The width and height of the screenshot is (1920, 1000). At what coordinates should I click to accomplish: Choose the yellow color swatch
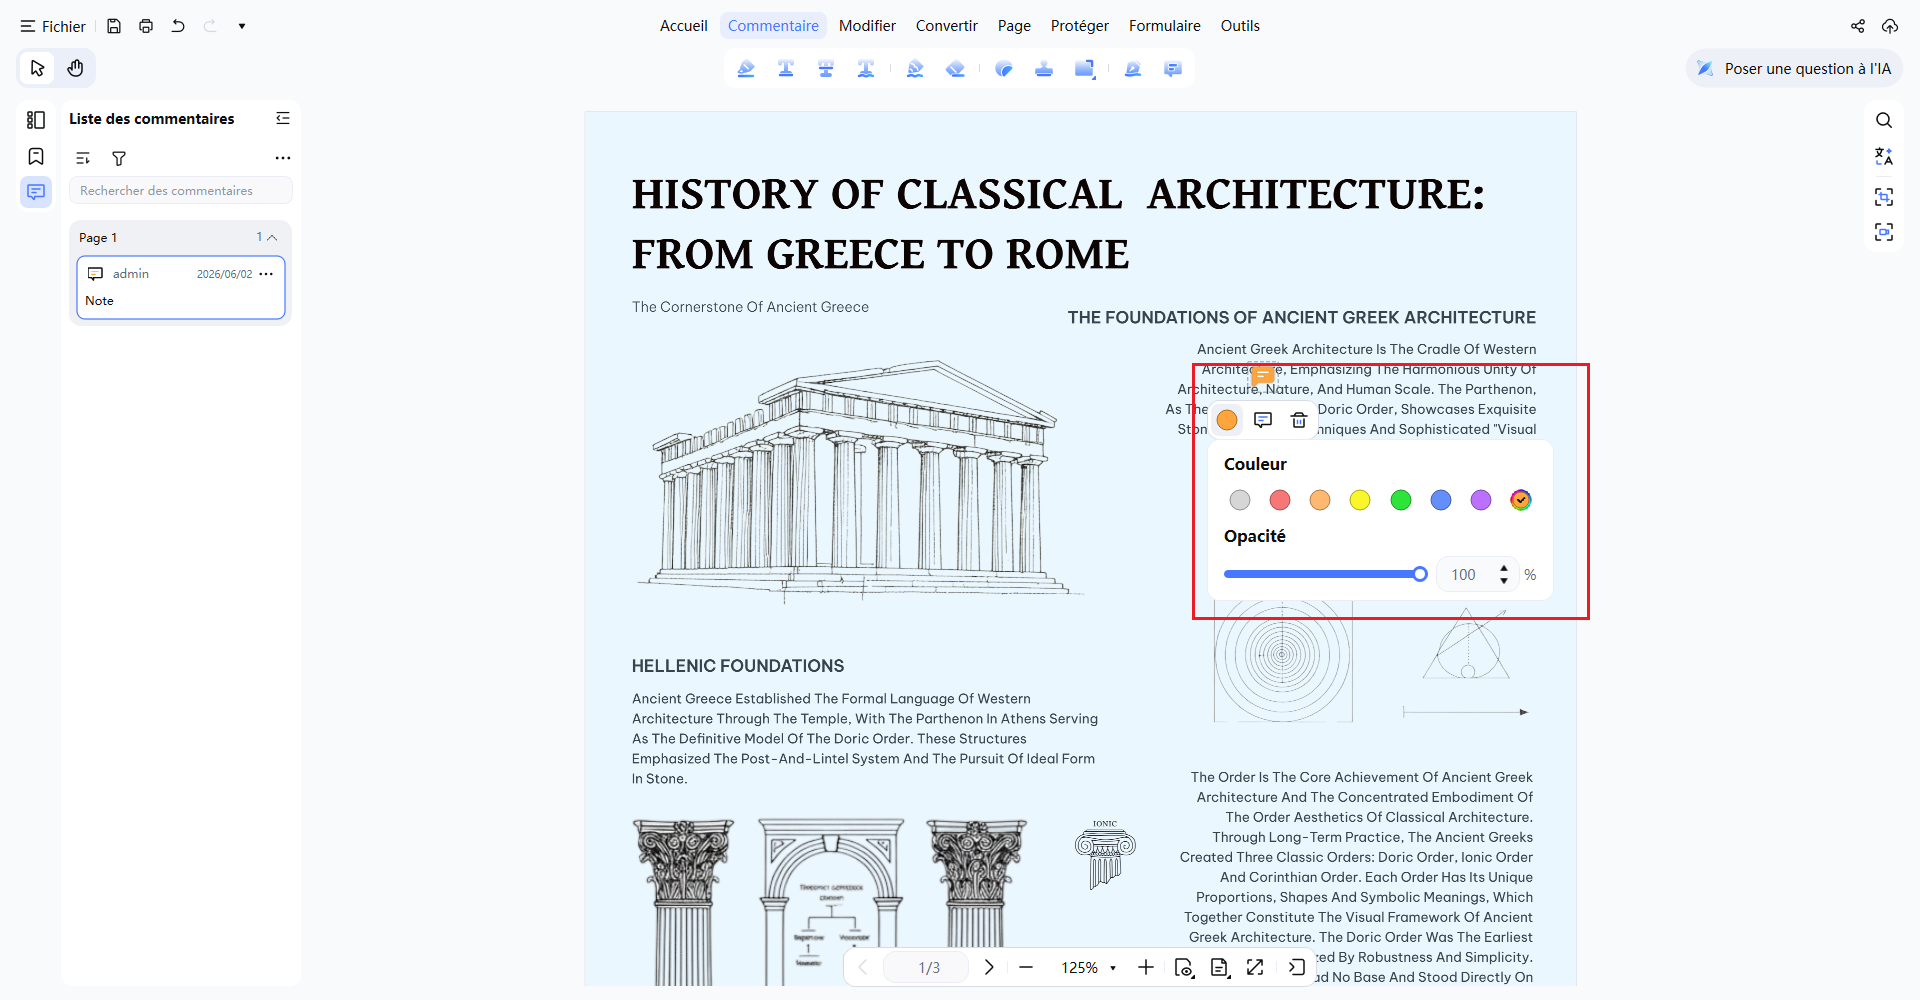(1360, 500)
